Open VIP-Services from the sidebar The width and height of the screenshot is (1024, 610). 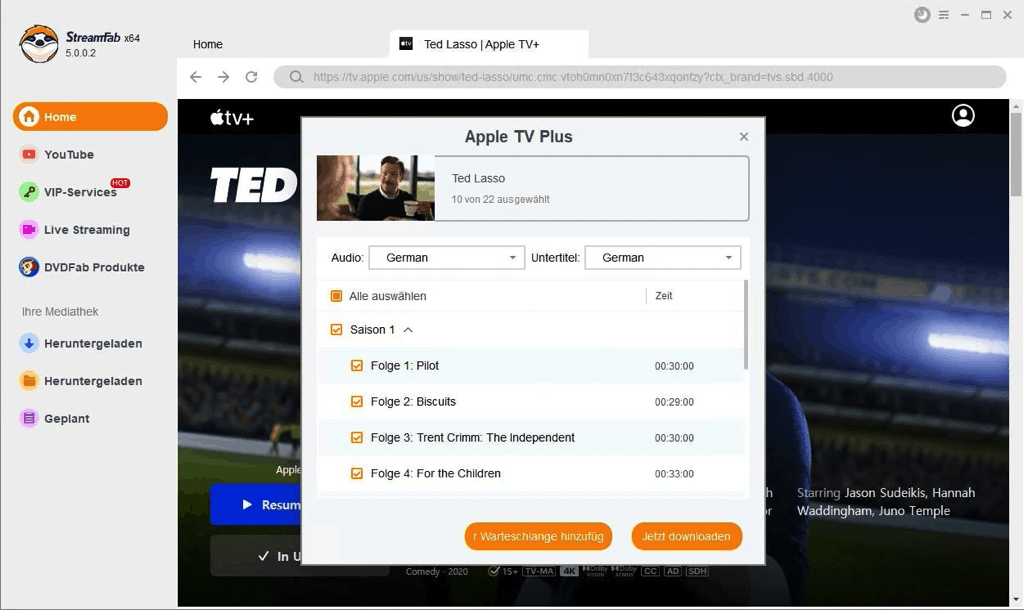[80, 192]
